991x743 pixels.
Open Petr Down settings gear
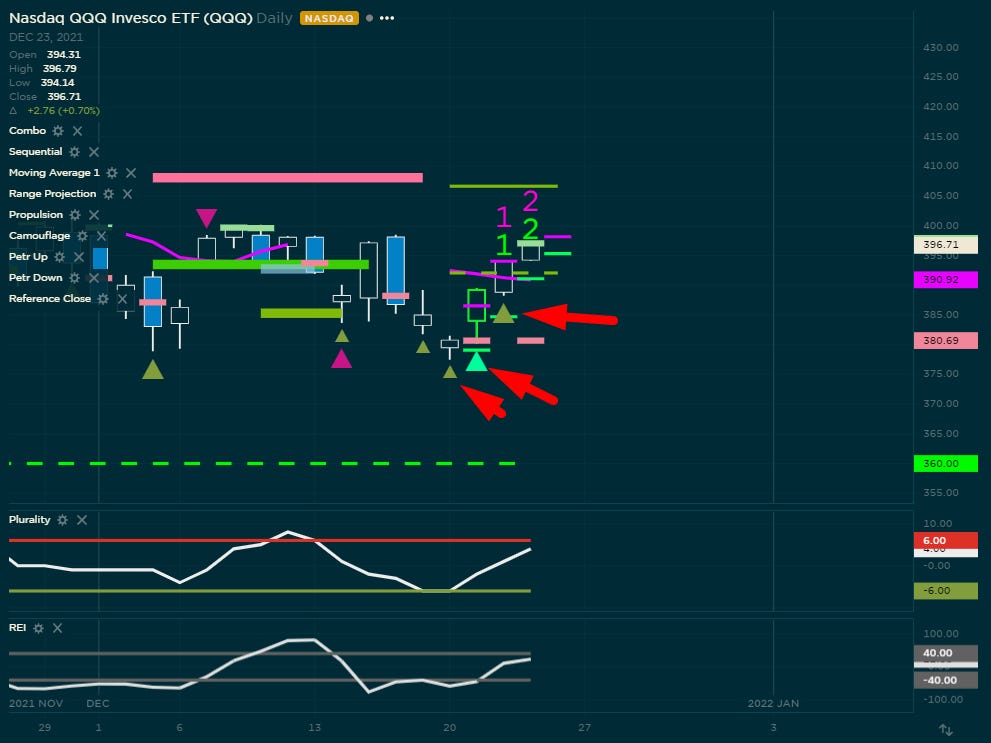pos(75,278)
